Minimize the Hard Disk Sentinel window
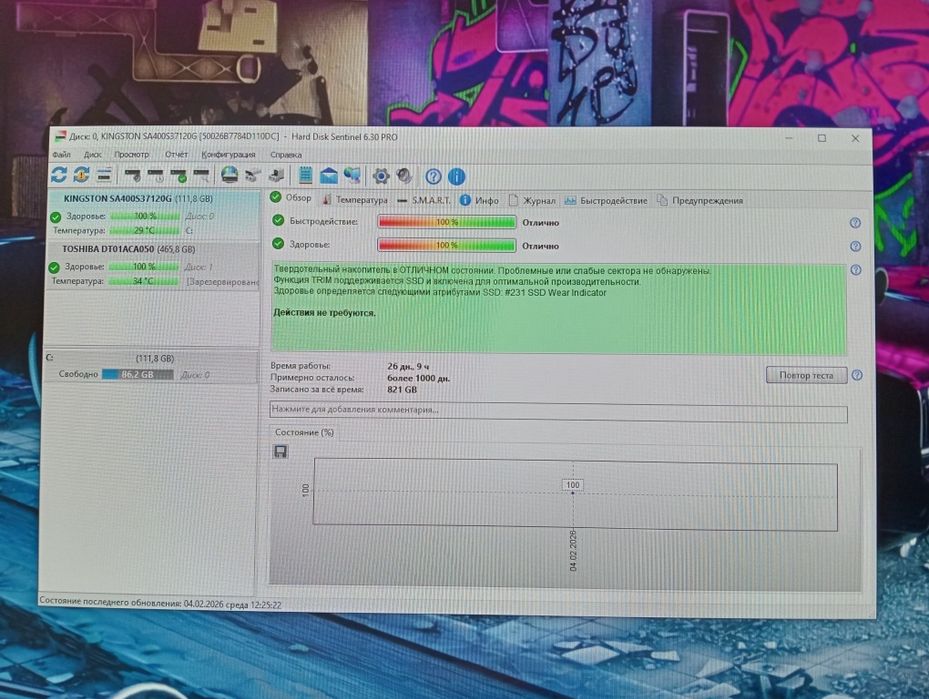Screen dimensions: 929x699 pos(789,138)
